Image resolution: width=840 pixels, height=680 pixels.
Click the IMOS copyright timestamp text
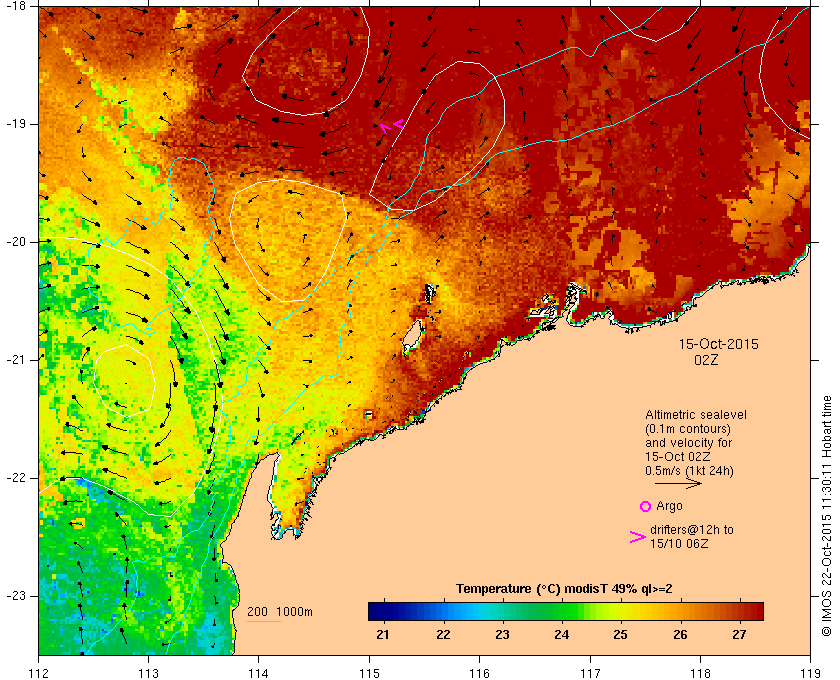pos(827,517)
